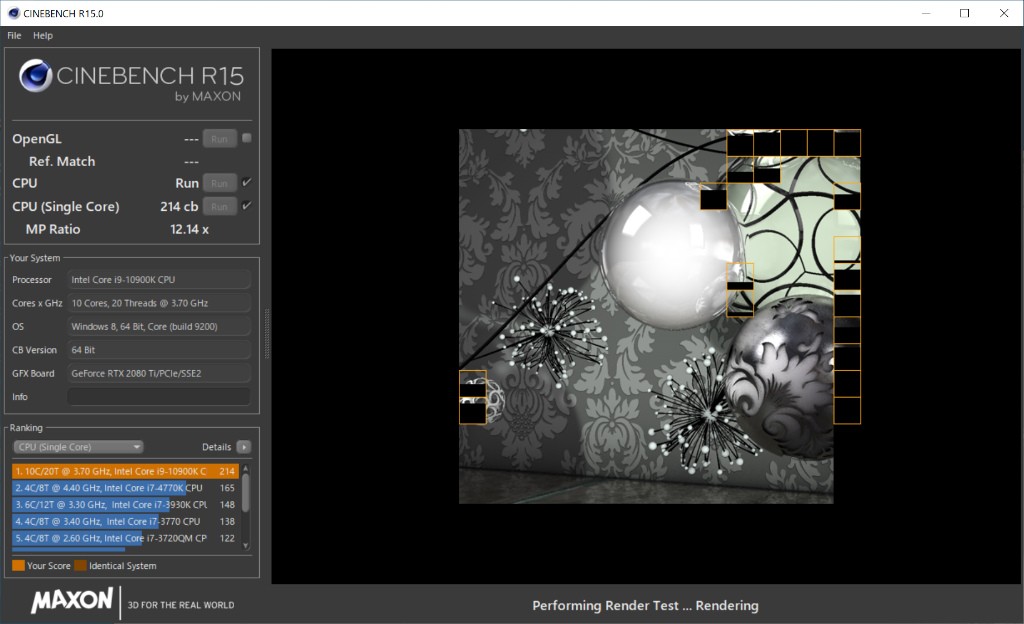Image resolution: width=1024 pixels, height=624 pixels.
Task: Toggle the CPU test checkbox
Action: click(x=247, y=183)
